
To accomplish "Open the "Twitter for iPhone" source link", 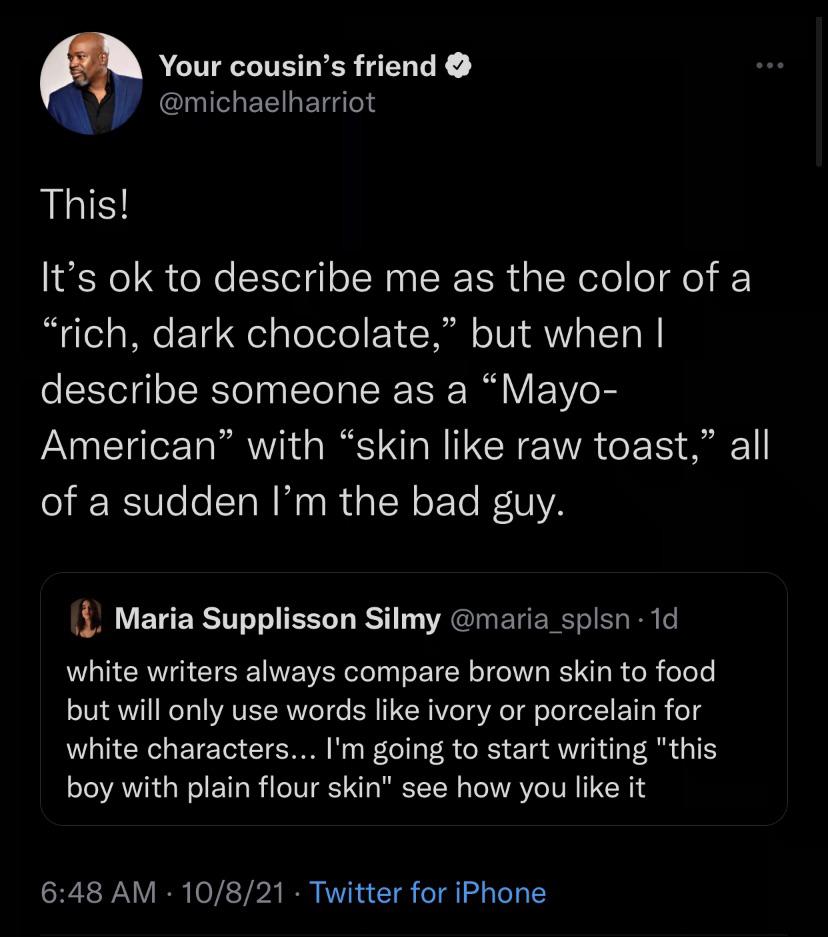I will point(428,892).
